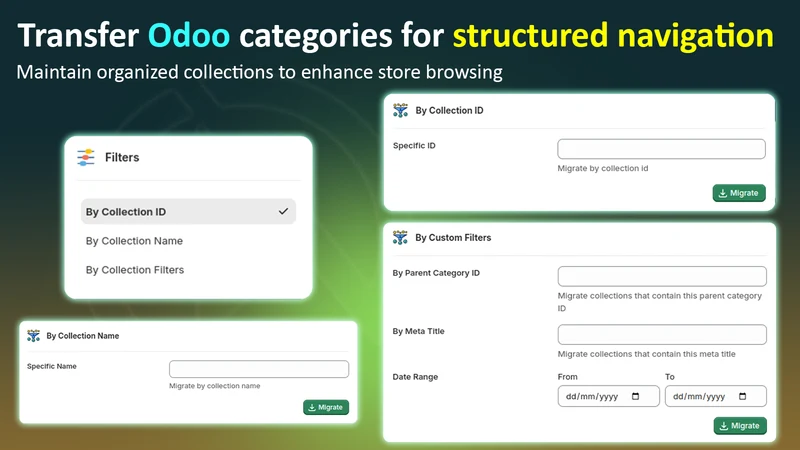Focus the Specific ID input field
The image size is (800, 450).
[x=661, y=149]
